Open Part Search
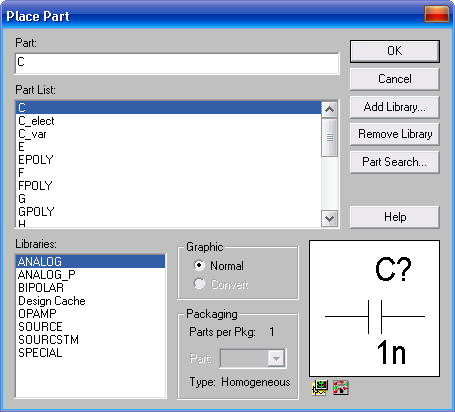This screenshot has height=412, width=455. point(395,162)
